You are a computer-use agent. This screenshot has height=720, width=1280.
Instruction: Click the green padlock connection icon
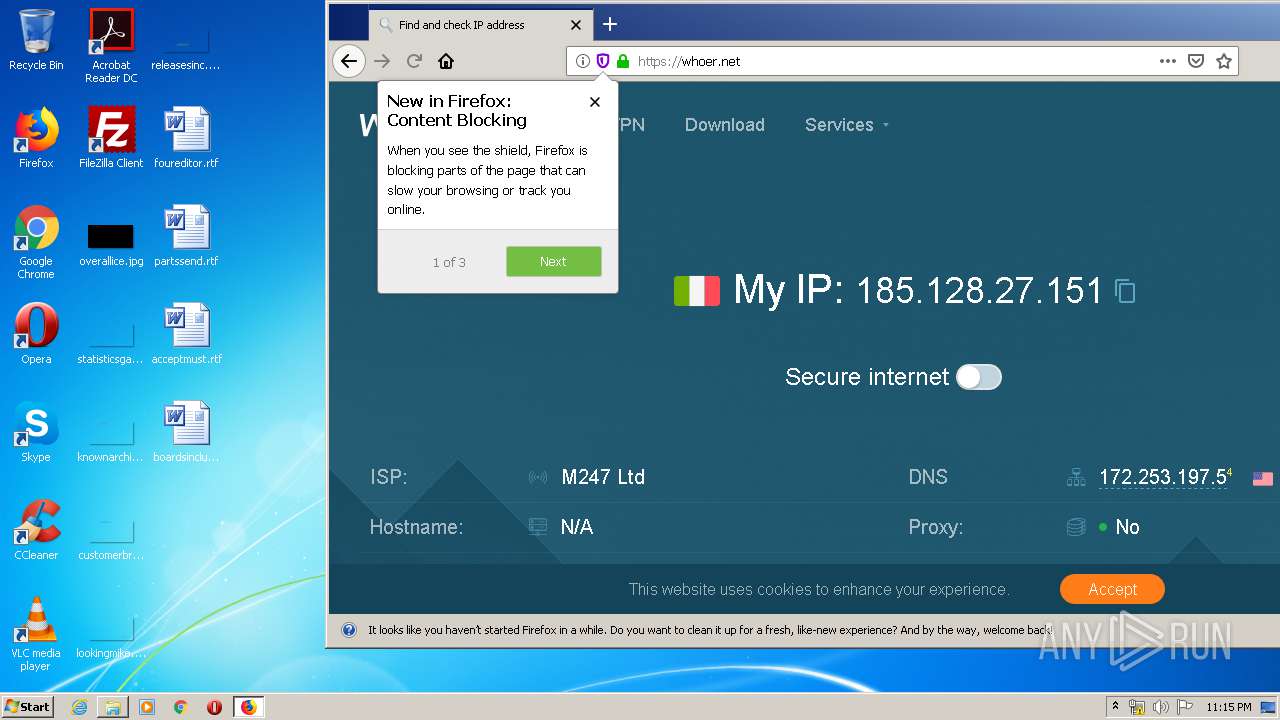coord(623,61)
